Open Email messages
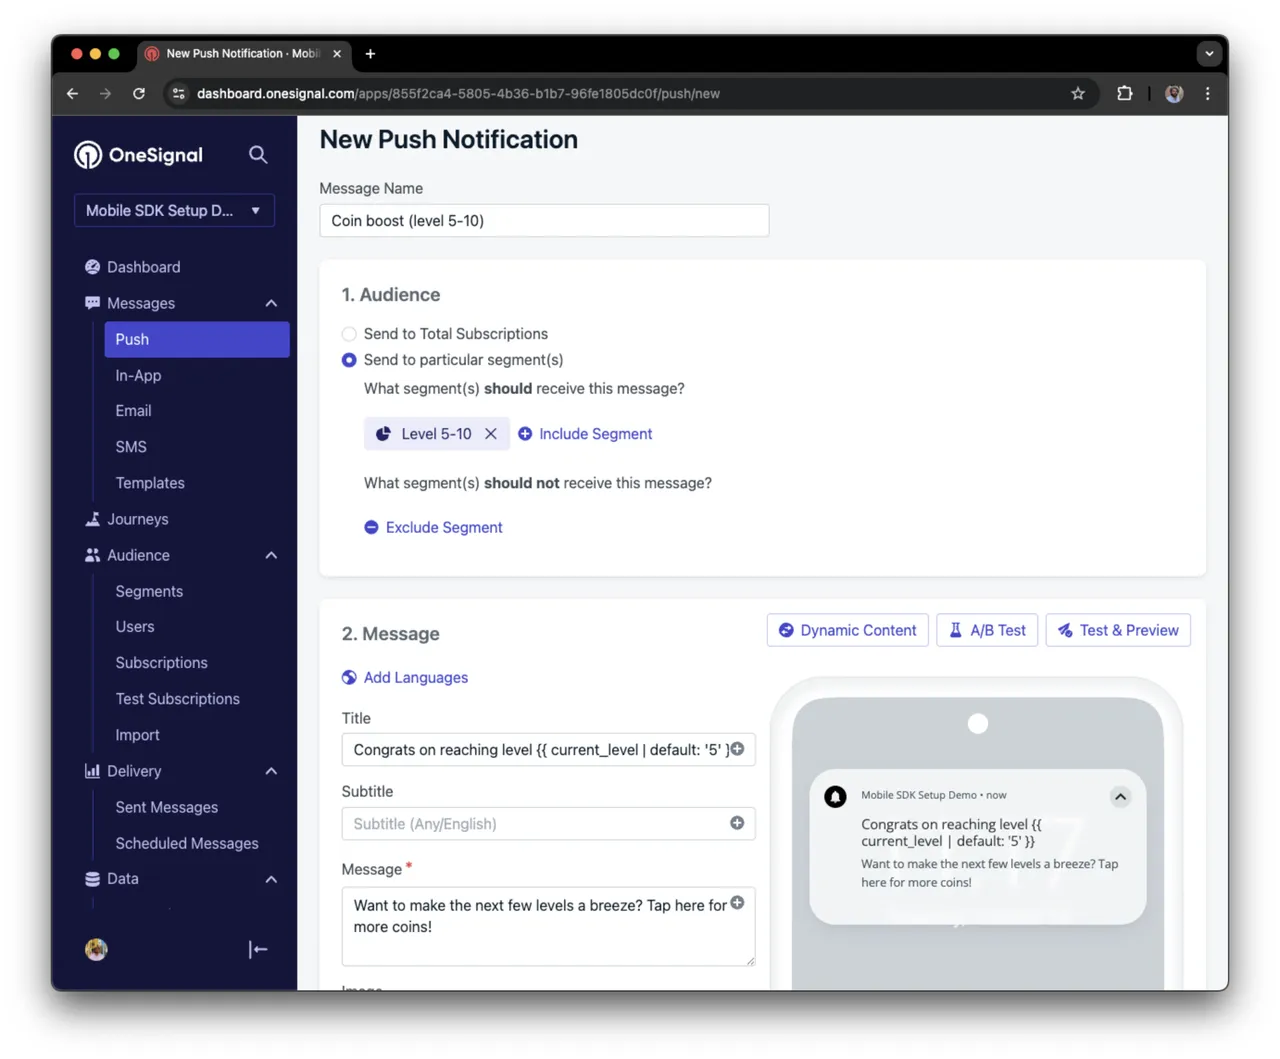 click(x=133, y=411)
